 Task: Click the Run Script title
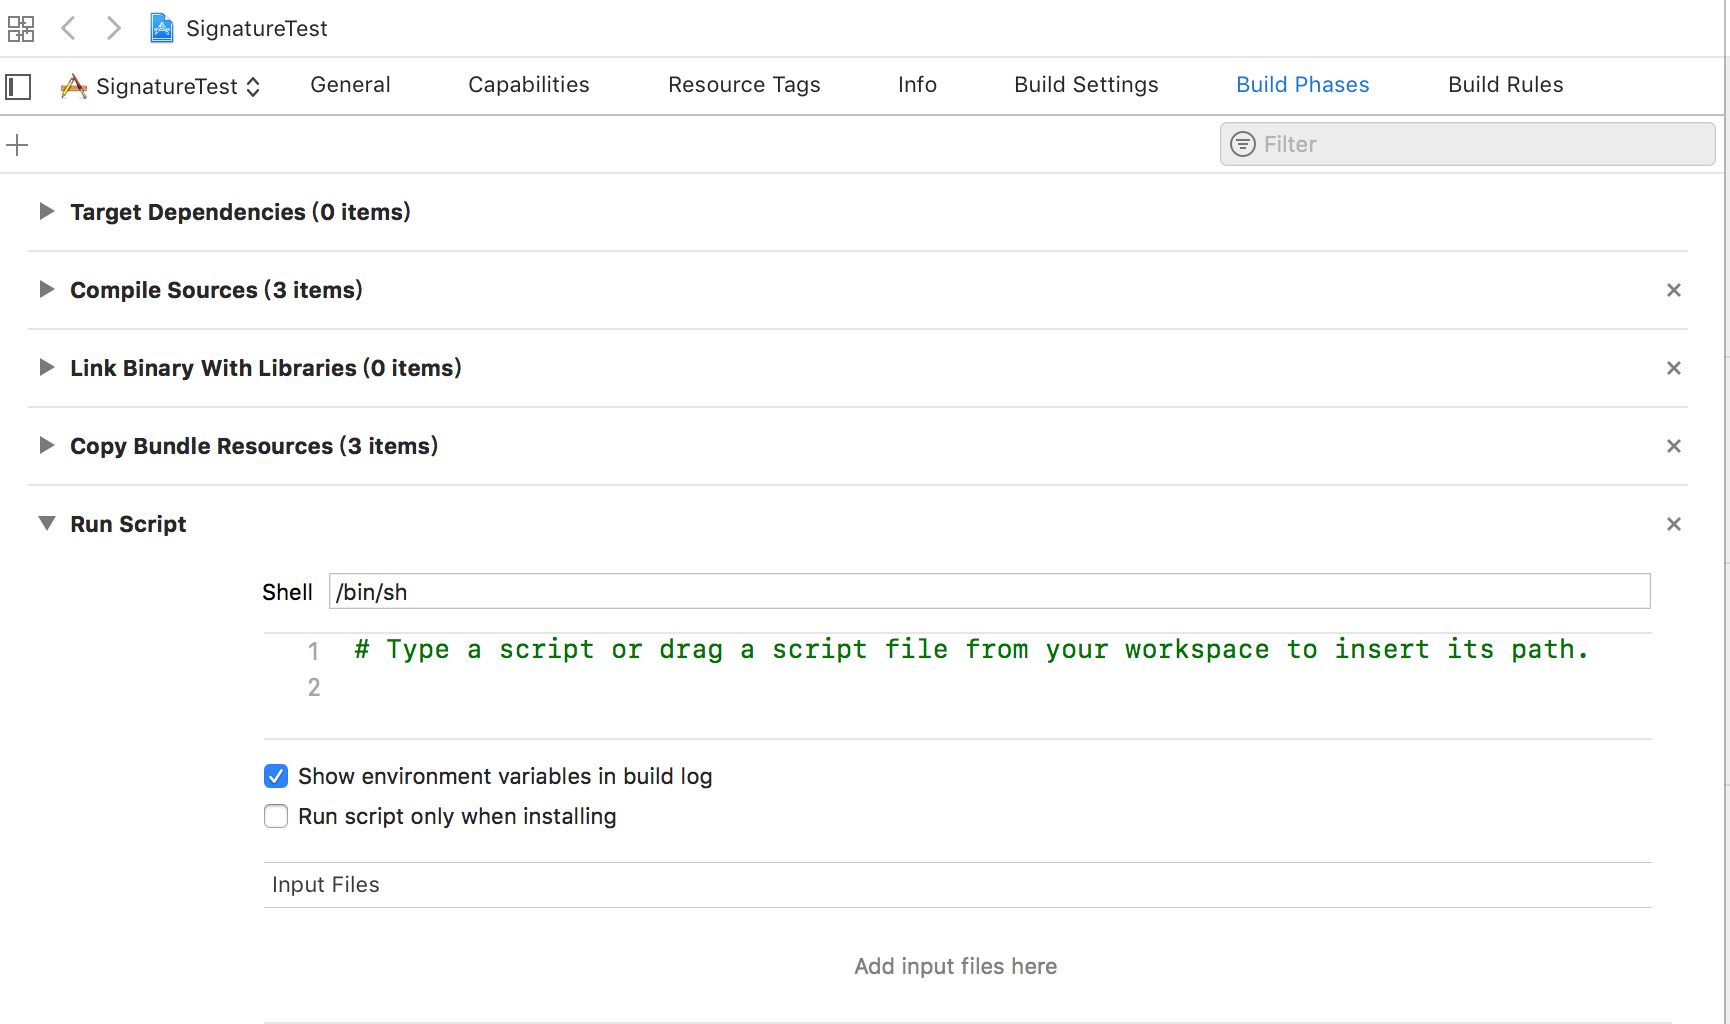[x=128, y=524]
